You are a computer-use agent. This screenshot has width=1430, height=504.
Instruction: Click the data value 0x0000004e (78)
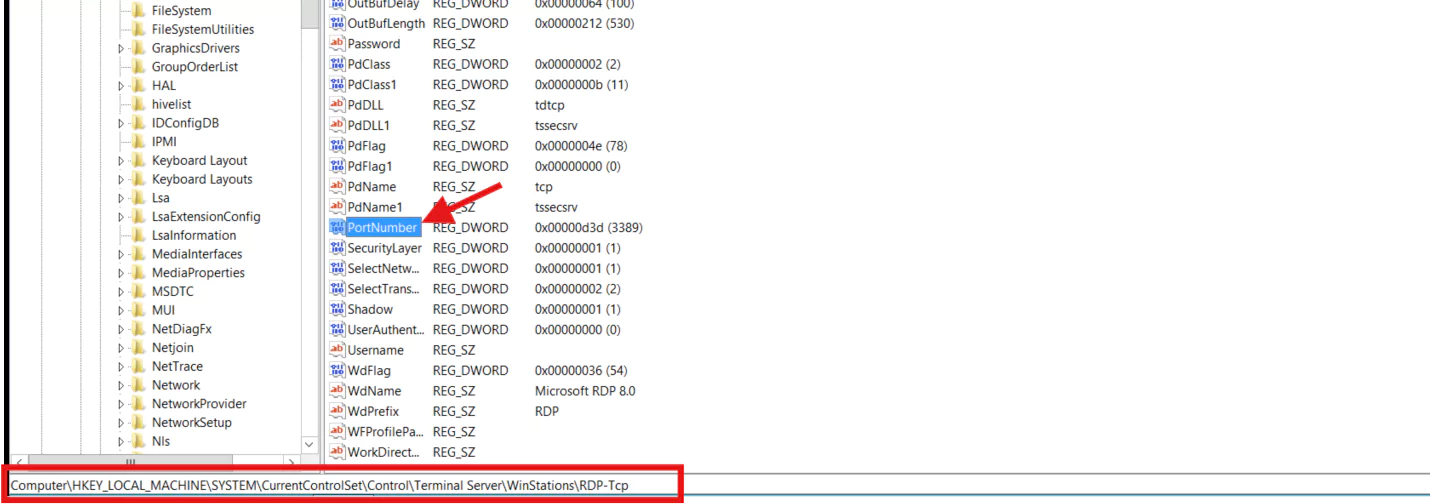click(581, 146)
